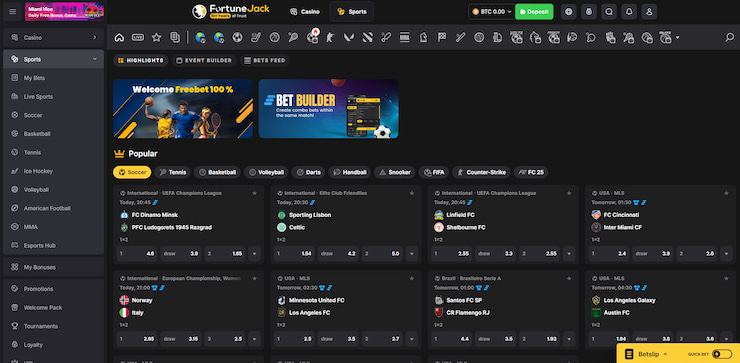Expand more markets for Norway vs Italy
This screenshot has height=363, width=740.
(x=254, y=339)
